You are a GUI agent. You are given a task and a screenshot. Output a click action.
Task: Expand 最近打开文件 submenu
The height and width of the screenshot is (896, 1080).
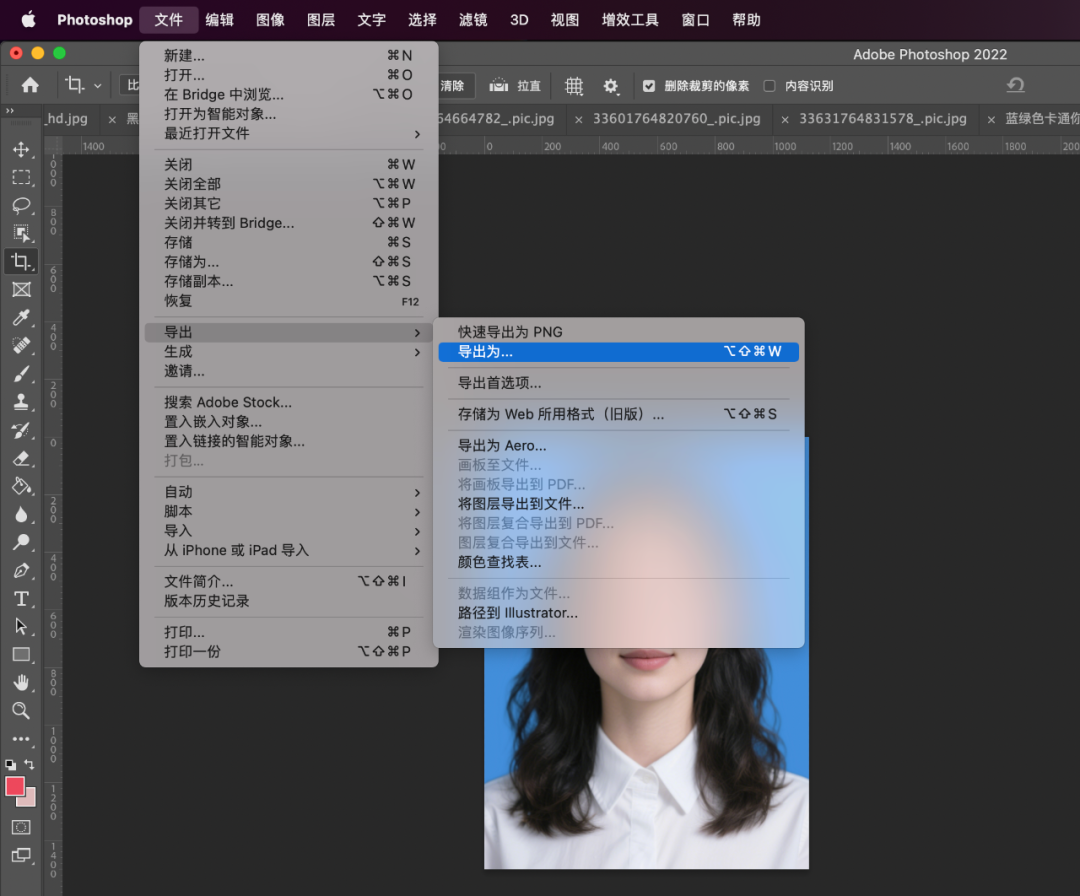(290, 134)
